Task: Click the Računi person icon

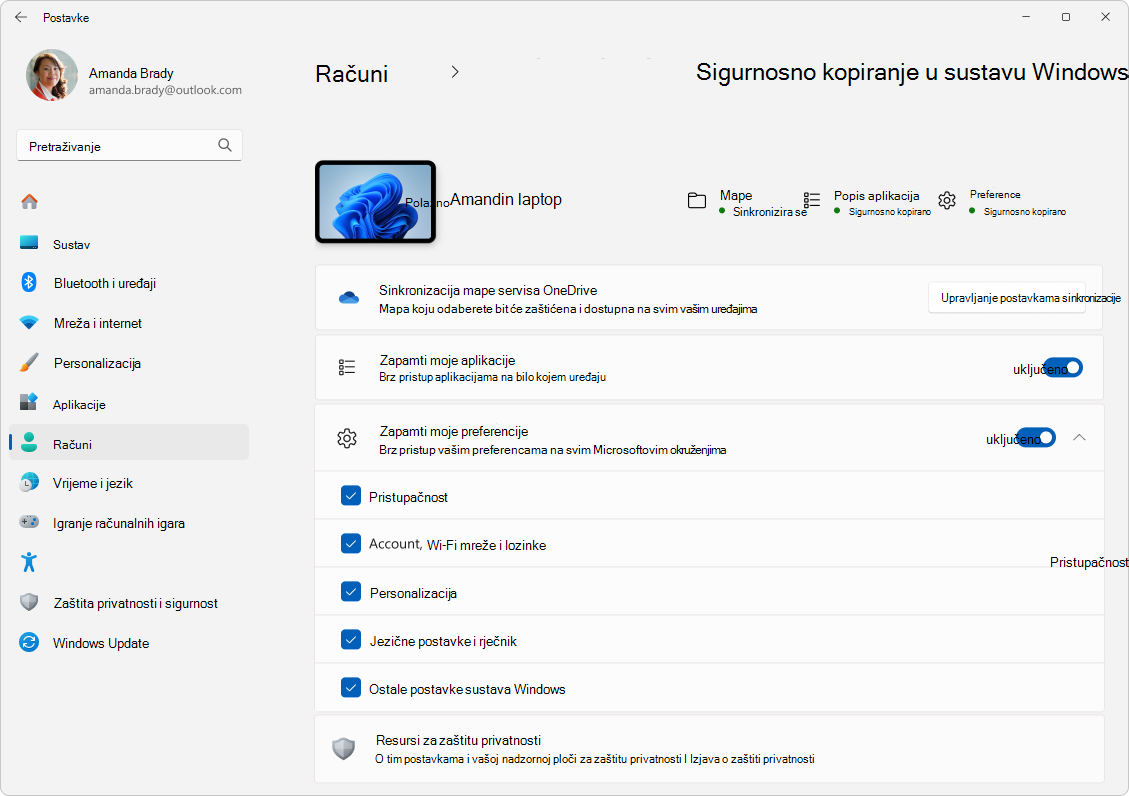Action: [29, 443]
